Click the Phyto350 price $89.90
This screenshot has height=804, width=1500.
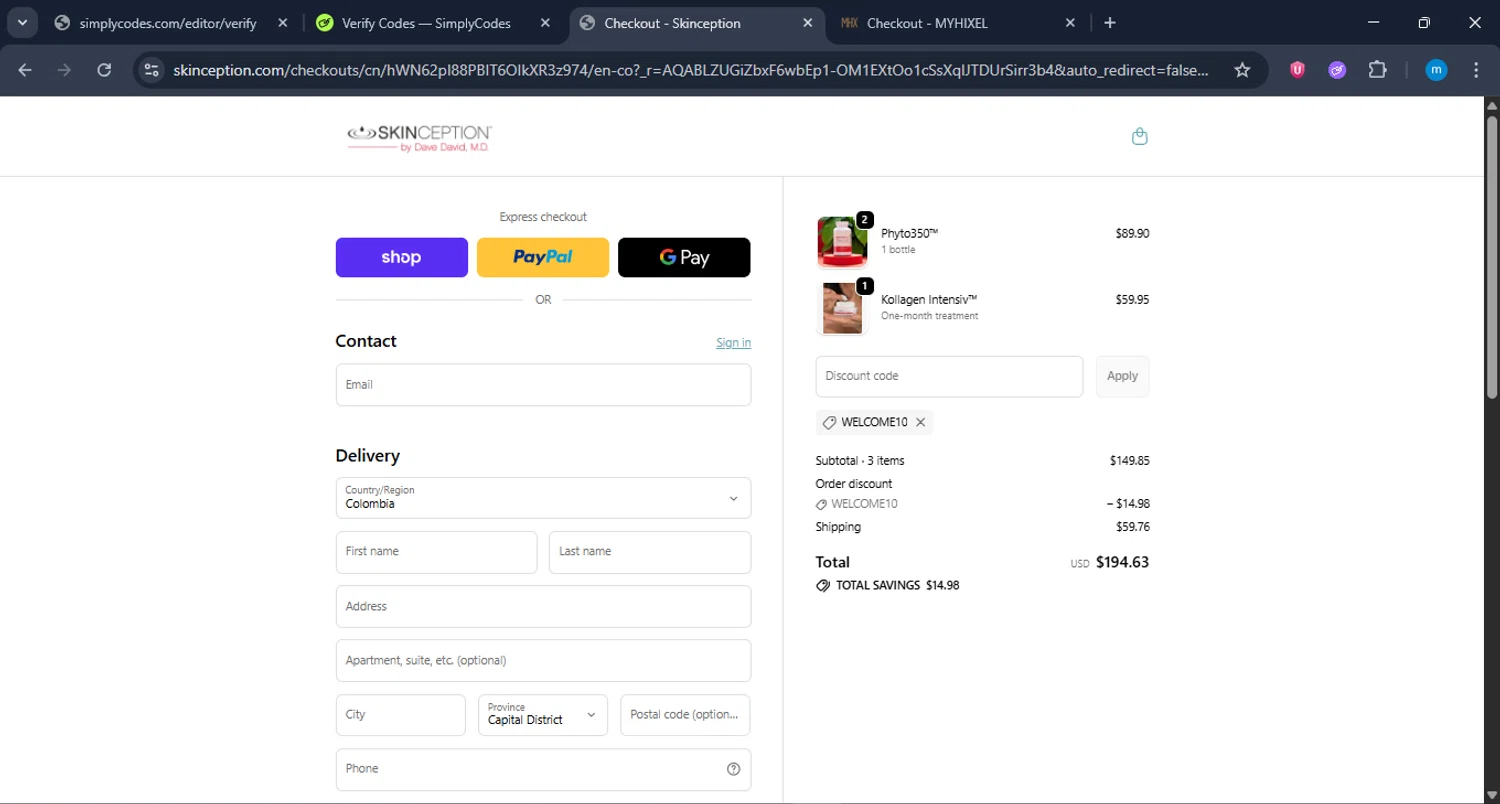1132,234
